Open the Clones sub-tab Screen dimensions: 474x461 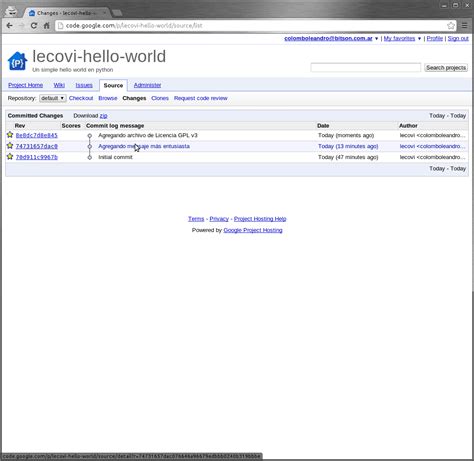(160, 98)
